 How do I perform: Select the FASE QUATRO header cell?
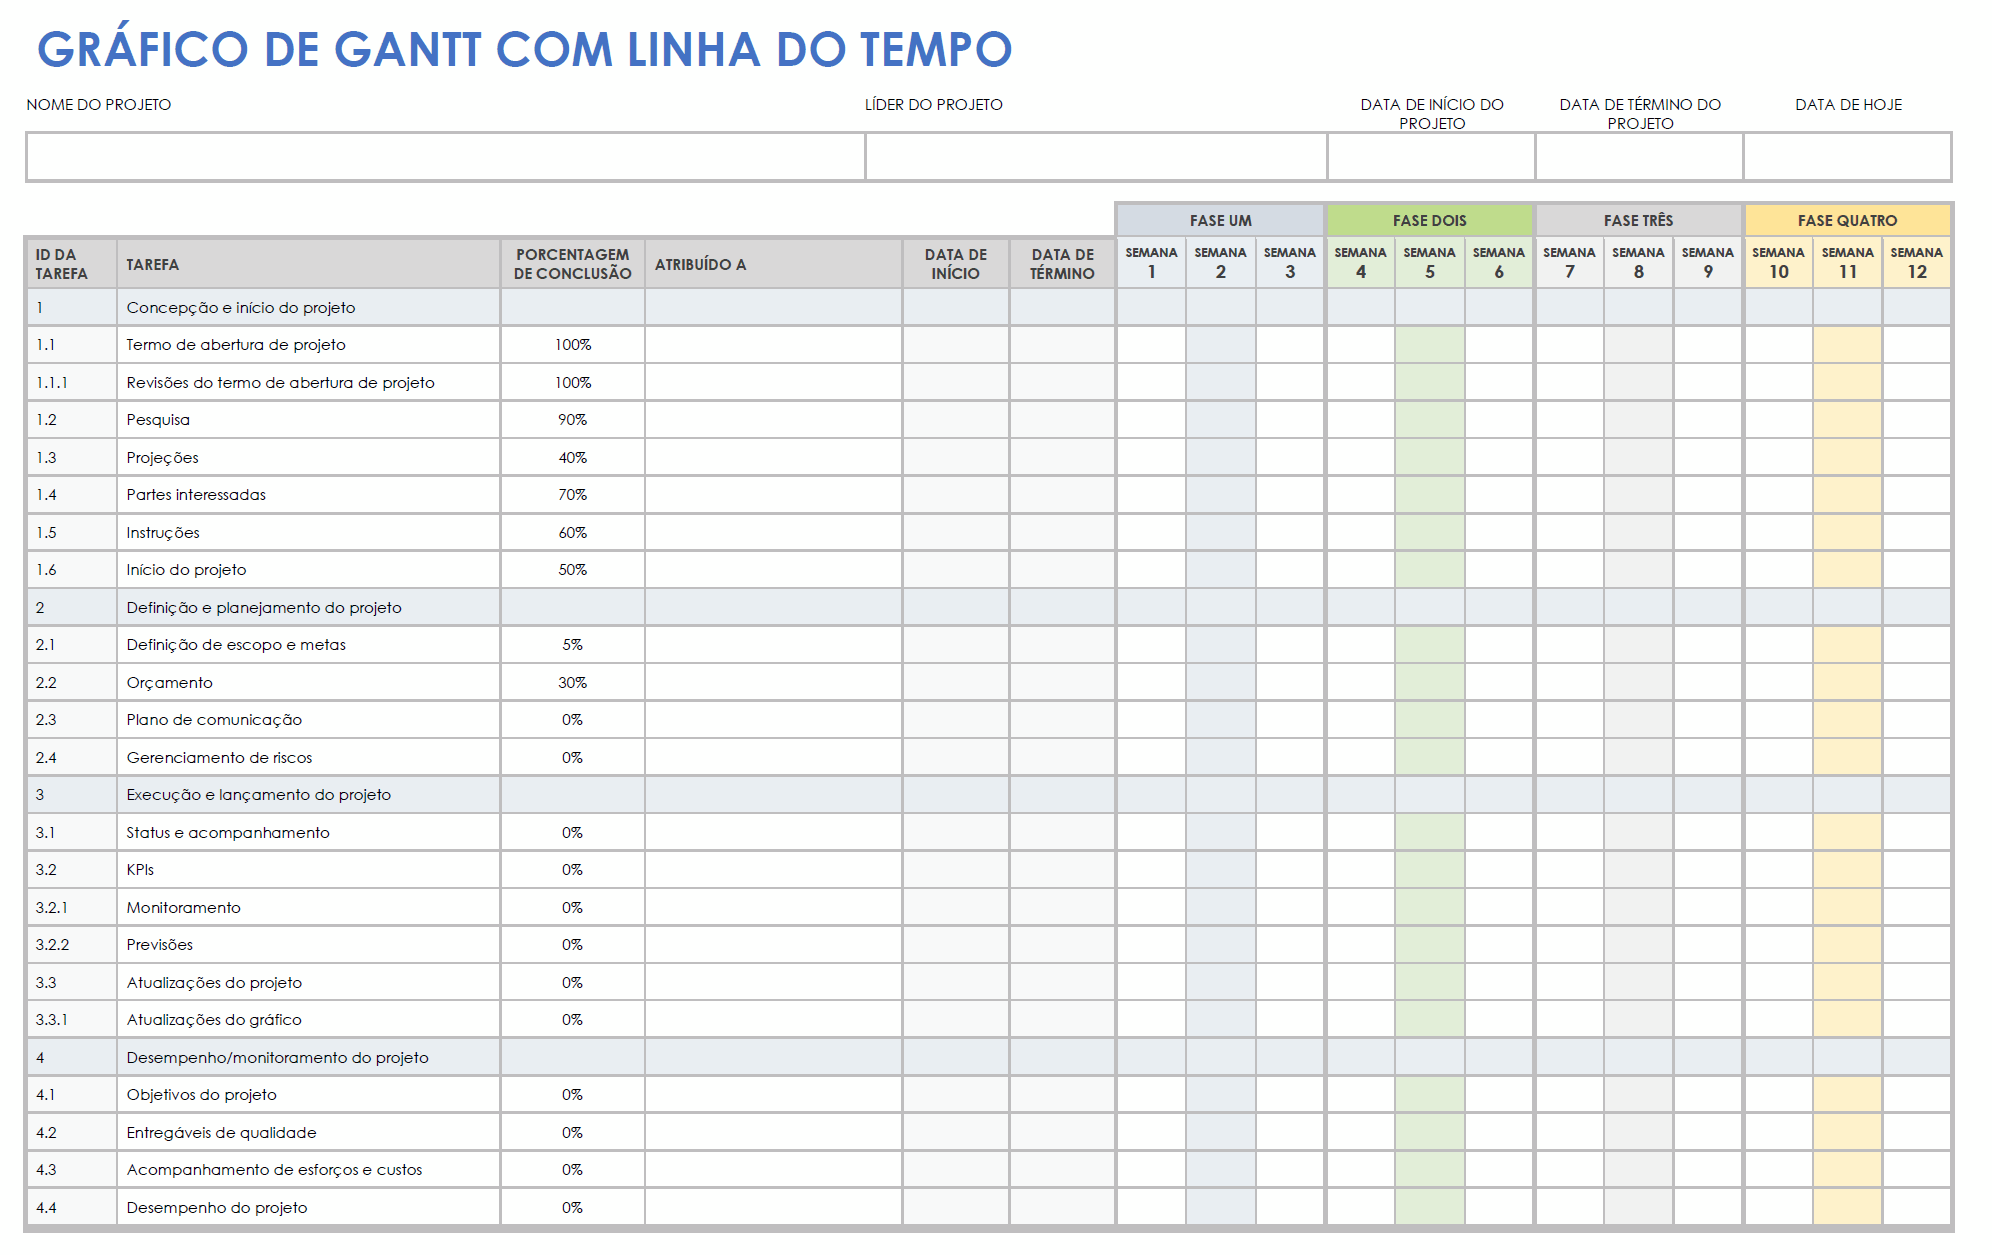[1847, 220]
